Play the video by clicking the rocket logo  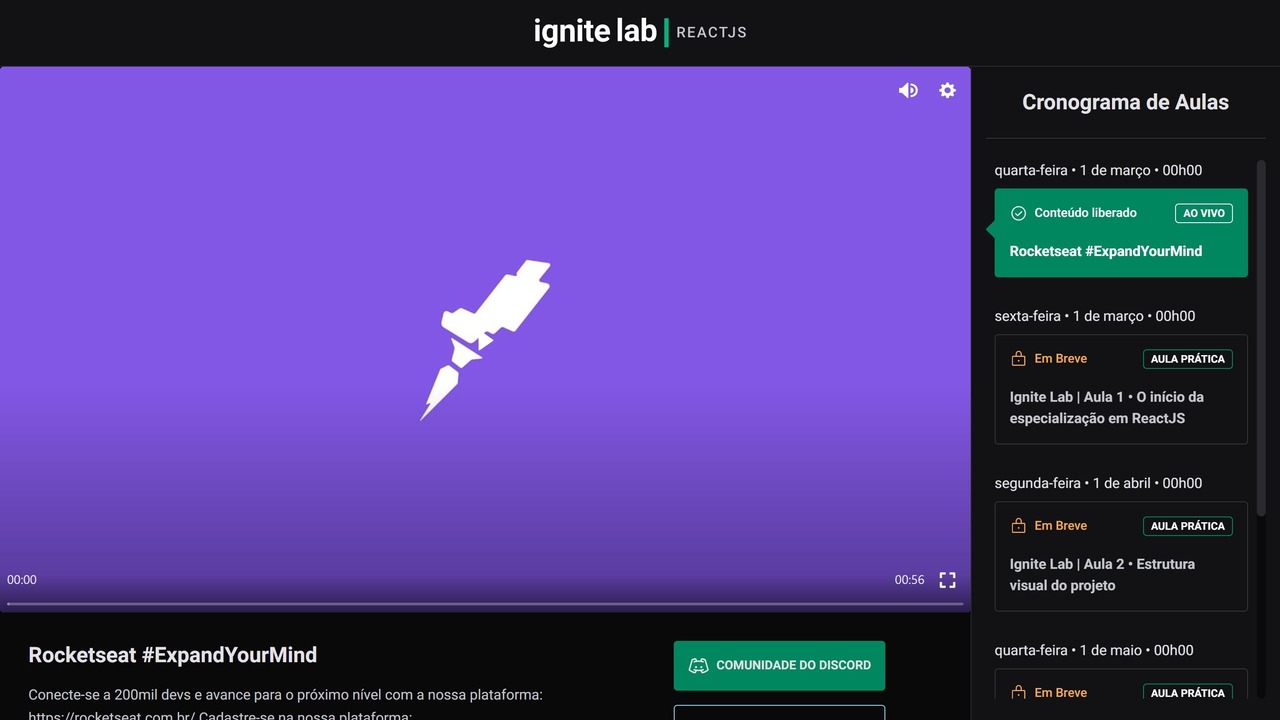click(485, 340)
